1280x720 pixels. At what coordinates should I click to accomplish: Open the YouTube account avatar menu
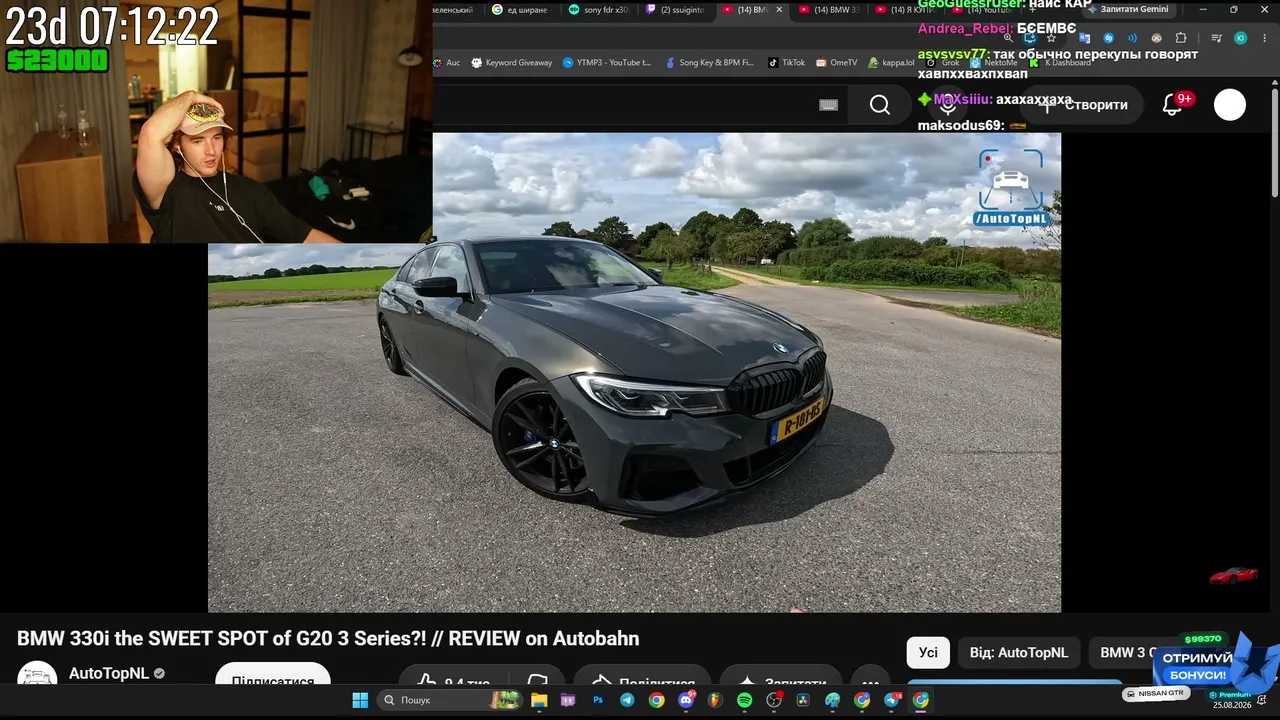tap(1230, 105)
